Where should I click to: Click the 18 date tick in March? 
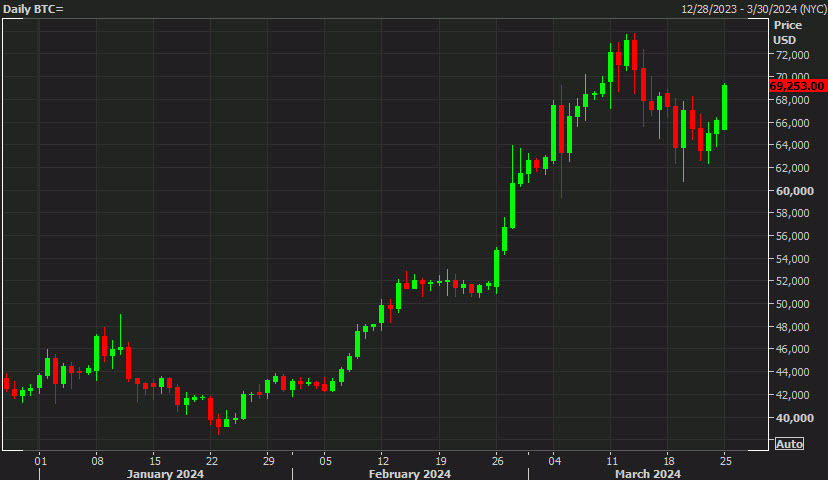coord(669,461)
